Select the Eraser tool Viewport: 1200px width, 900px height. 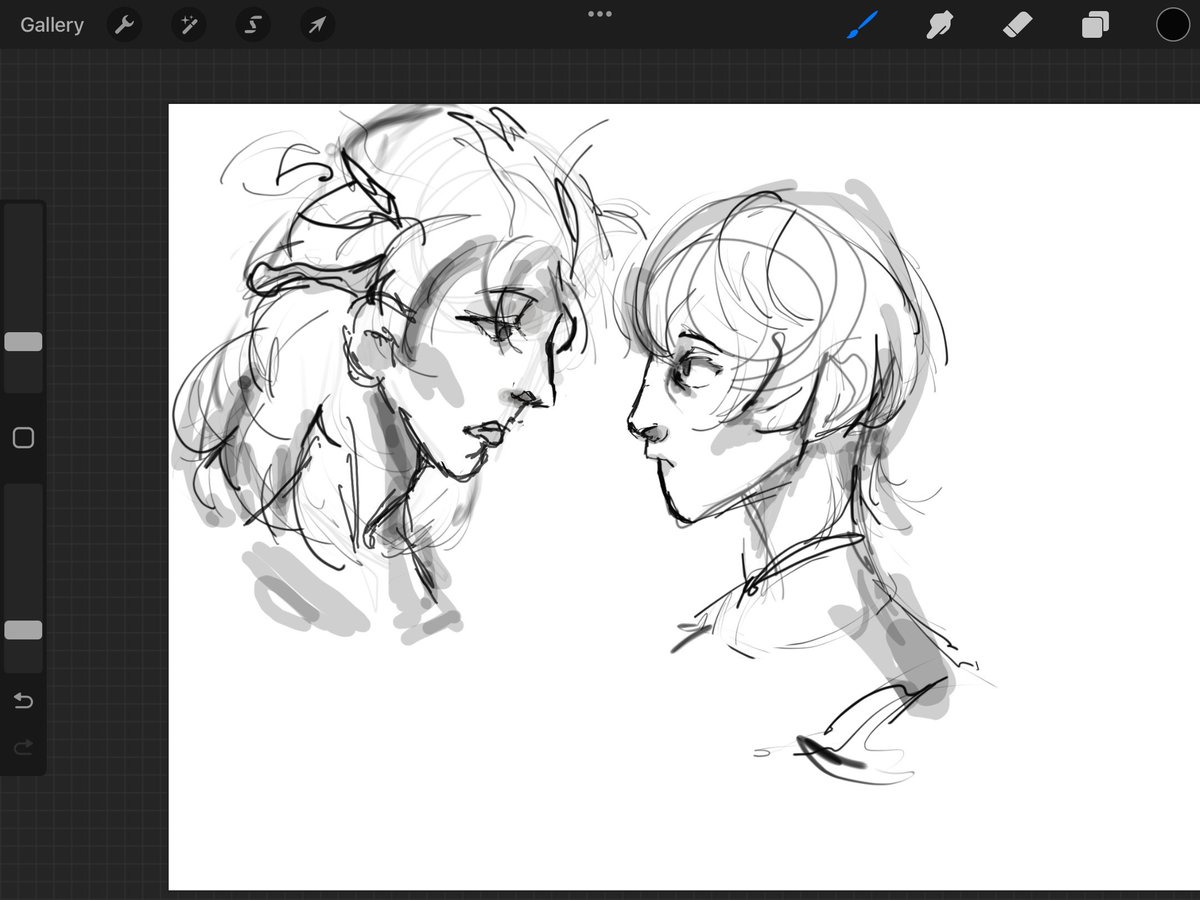click(1017, 25)
